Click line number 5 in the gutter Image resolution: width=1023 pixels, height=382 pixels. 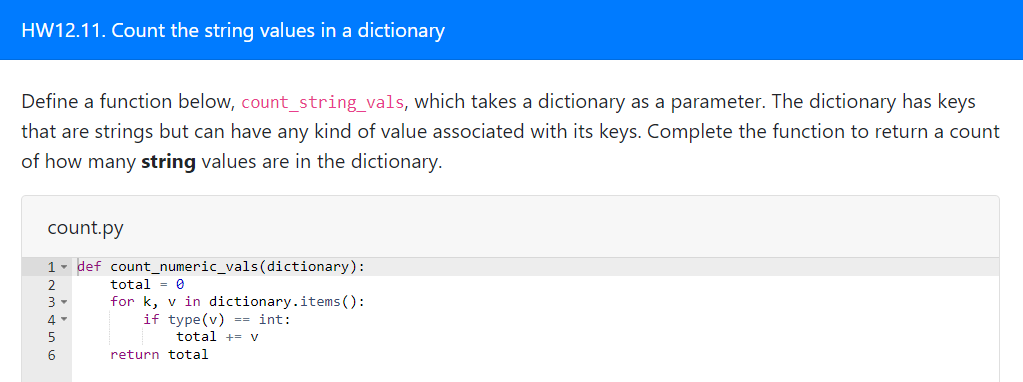pyautogui.click(x=52, y=338)
